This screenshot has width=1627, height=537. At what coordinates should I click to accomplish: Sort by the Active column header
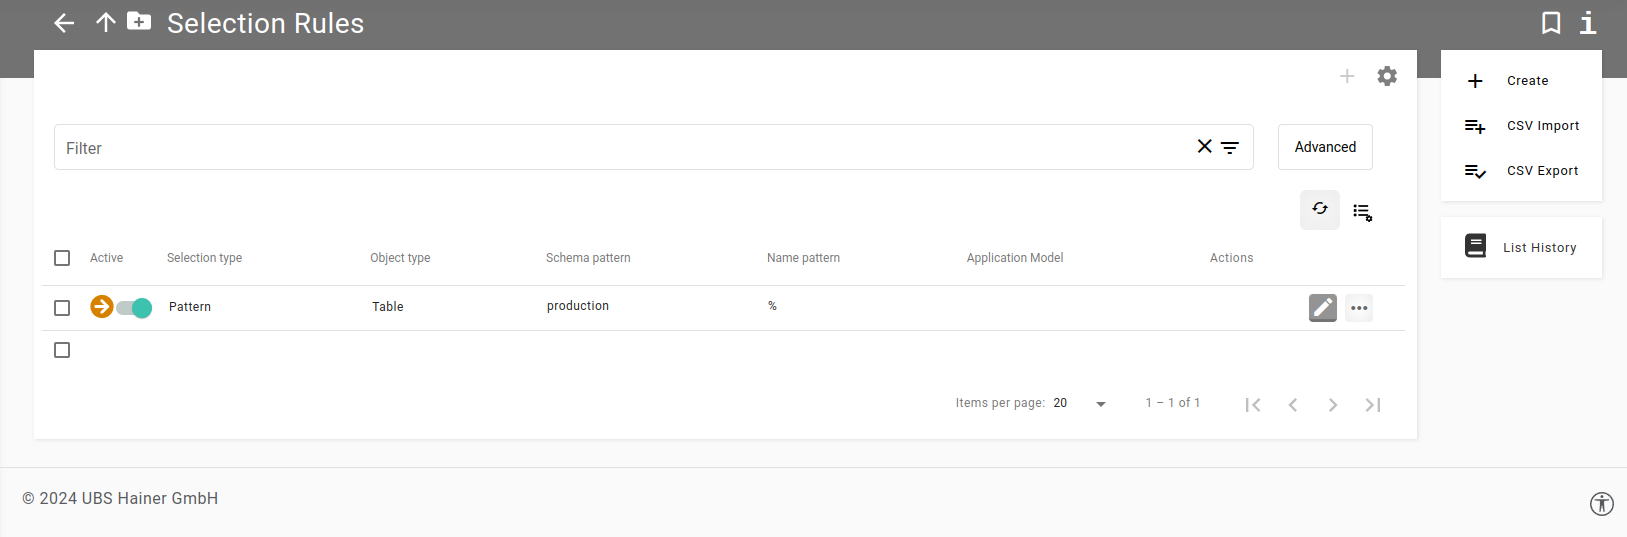coord(106,258)
